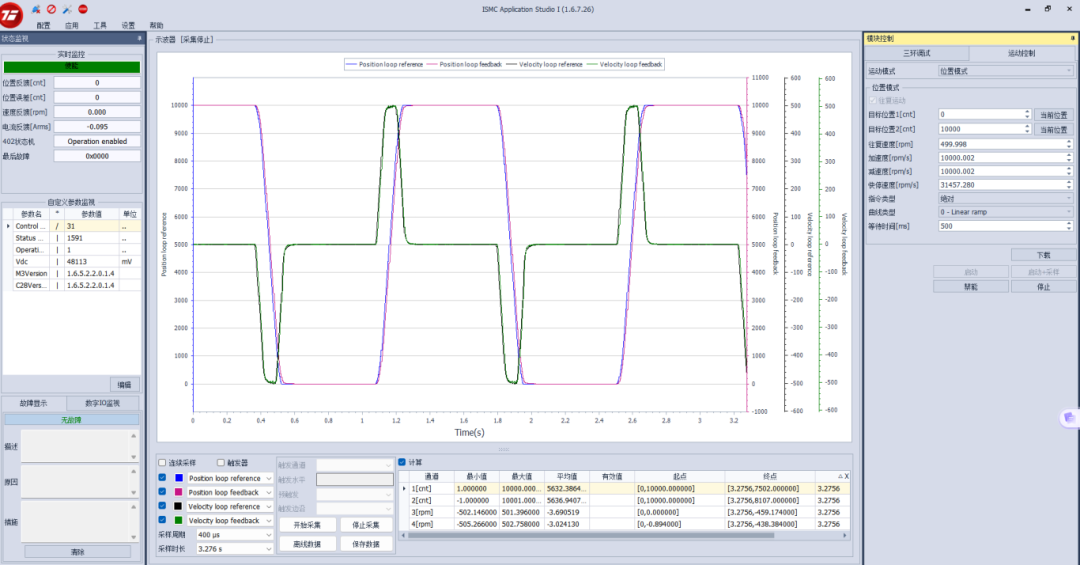
Task: Click the green color swatch for channel four
Action: [179, 520]
